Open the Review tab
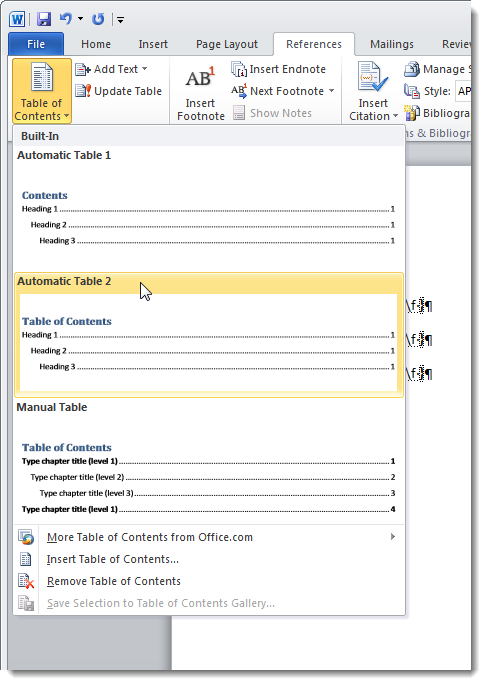The height and width of the screenshot is (685, 486). pos(456,44)
